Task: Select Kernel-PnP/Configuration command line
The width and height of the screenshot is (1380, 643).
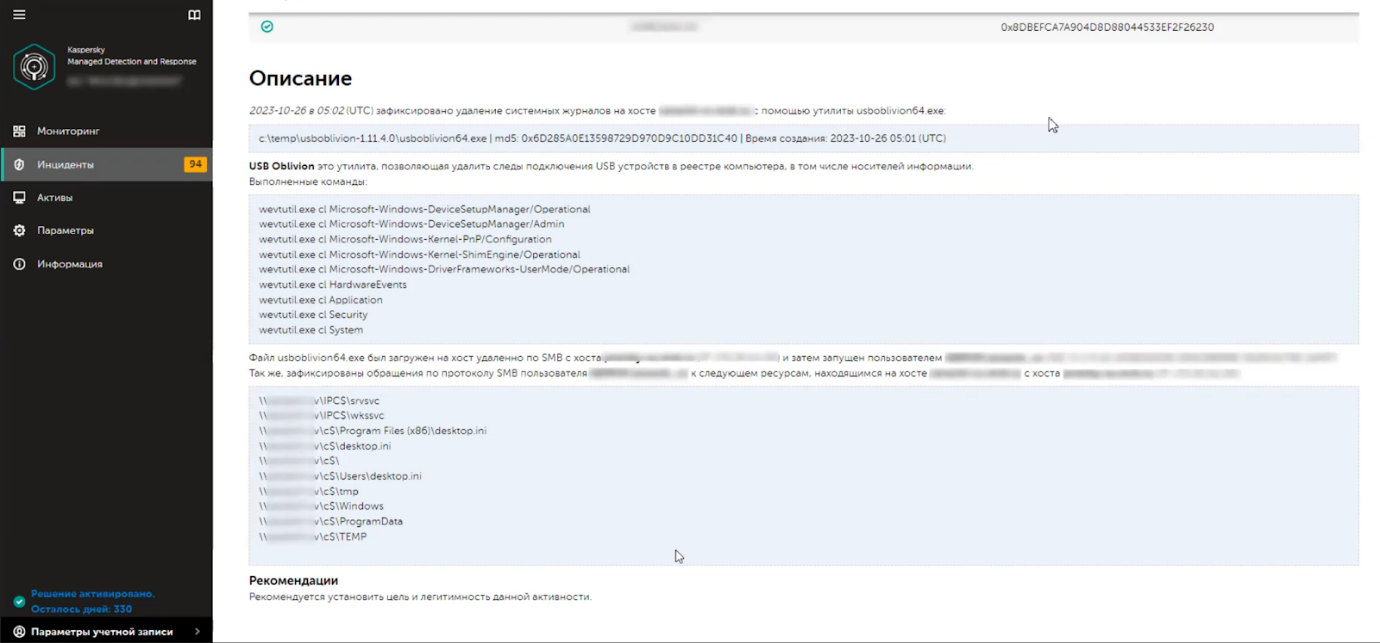Action: (405, 239)
